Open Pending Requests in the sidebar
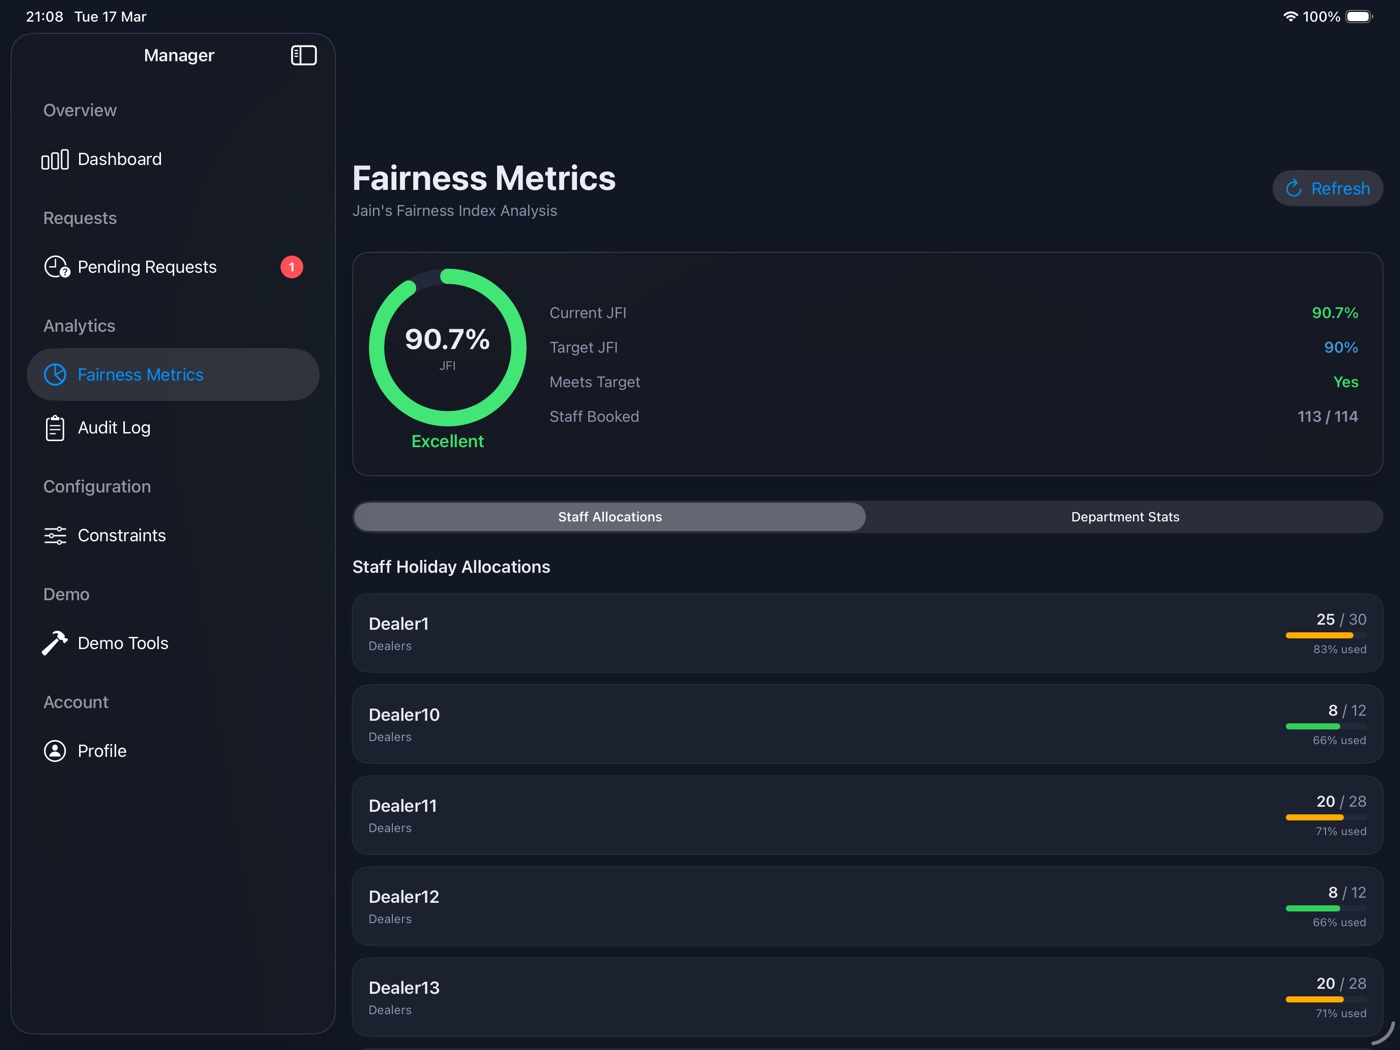Image resolution: width=1400 pixels, height=1050 pixels. click(x=173, y=267)
